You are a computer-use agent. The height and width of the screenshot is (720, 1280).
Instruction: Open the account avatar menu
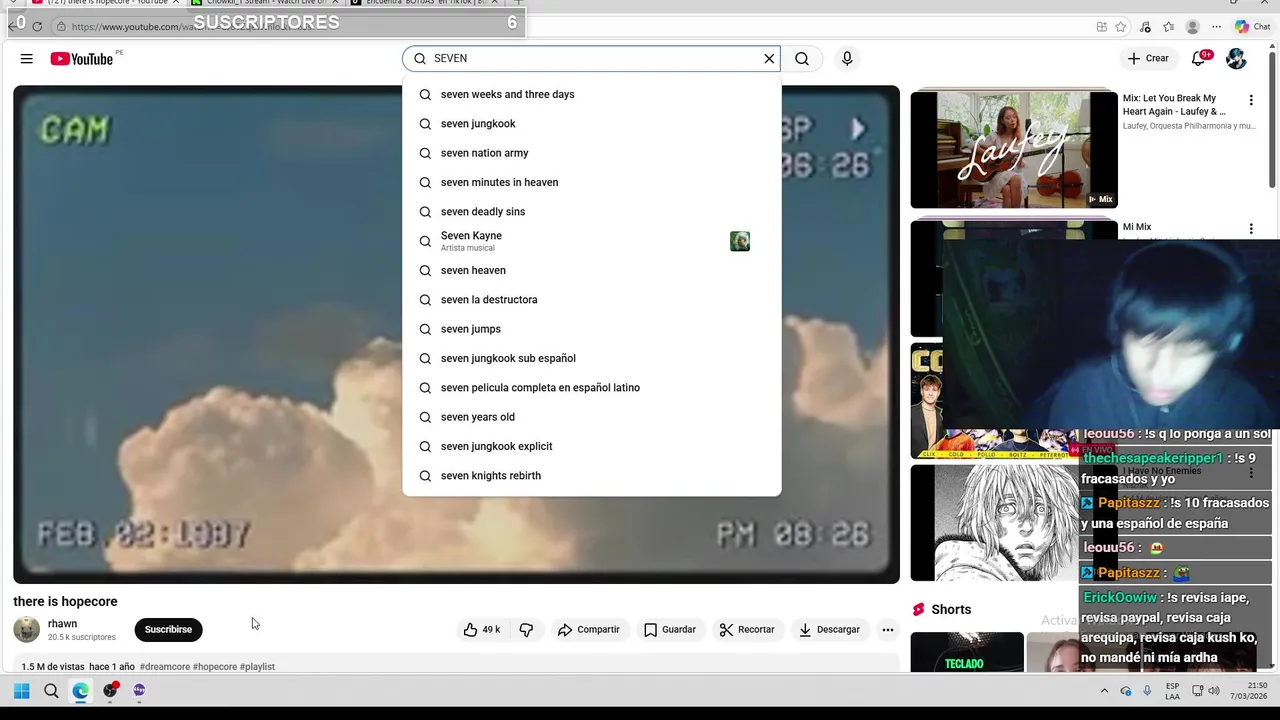point(1237,59)
